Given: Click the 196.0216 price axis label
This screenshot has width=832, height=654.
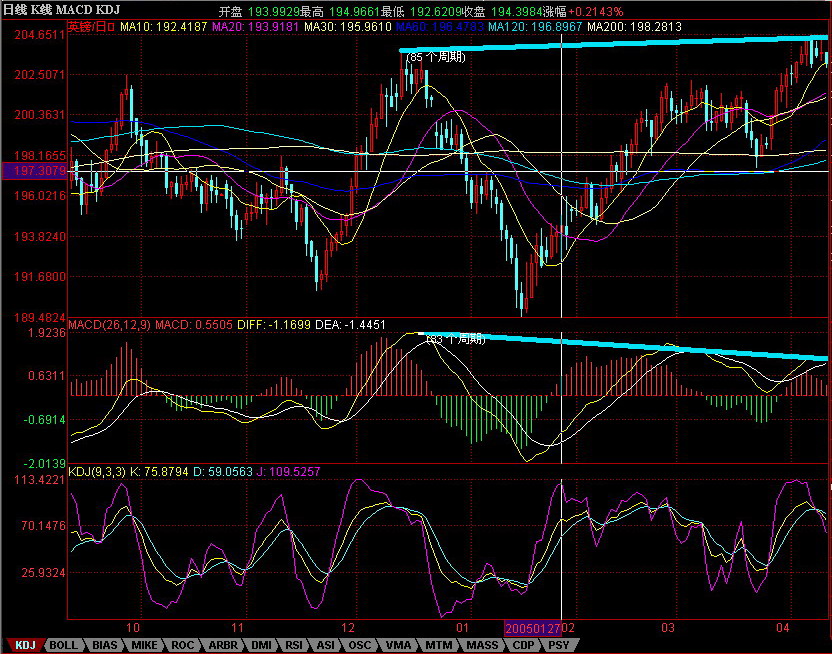Looking at the screenshot, I should point(40,196).
